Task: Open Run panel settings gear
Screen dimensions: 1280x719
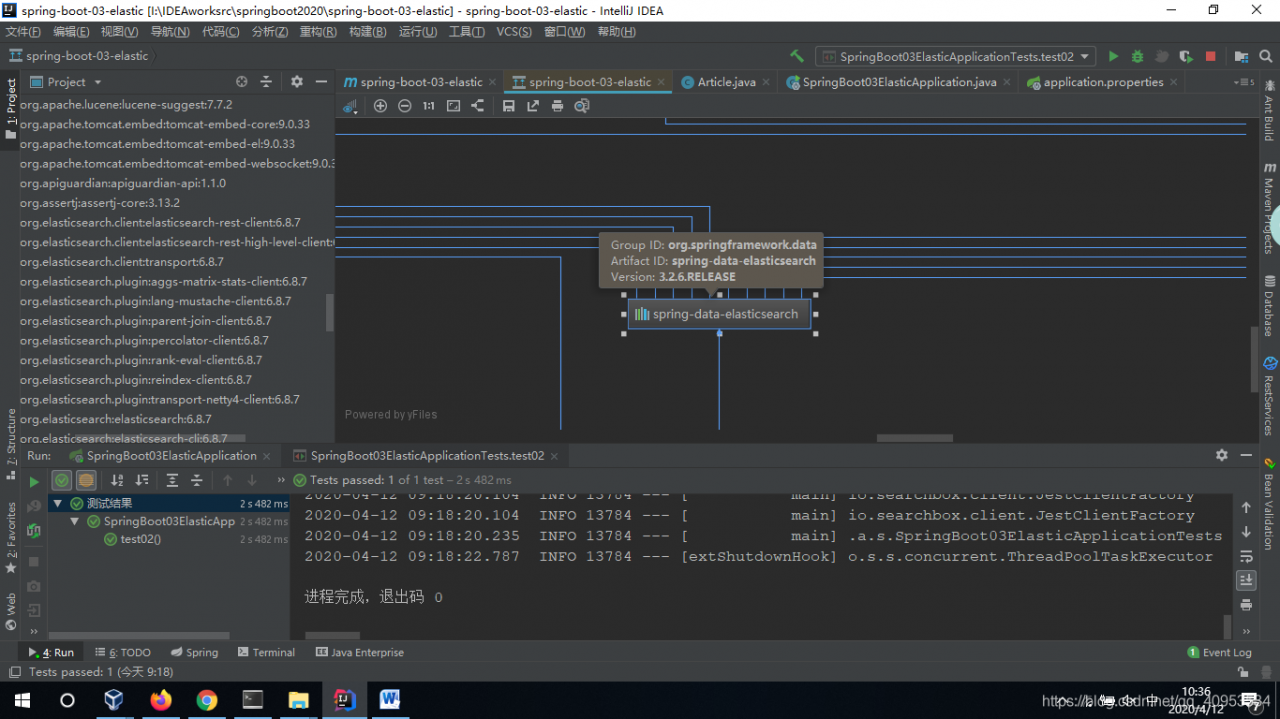Action: [x=1221, y=455]
